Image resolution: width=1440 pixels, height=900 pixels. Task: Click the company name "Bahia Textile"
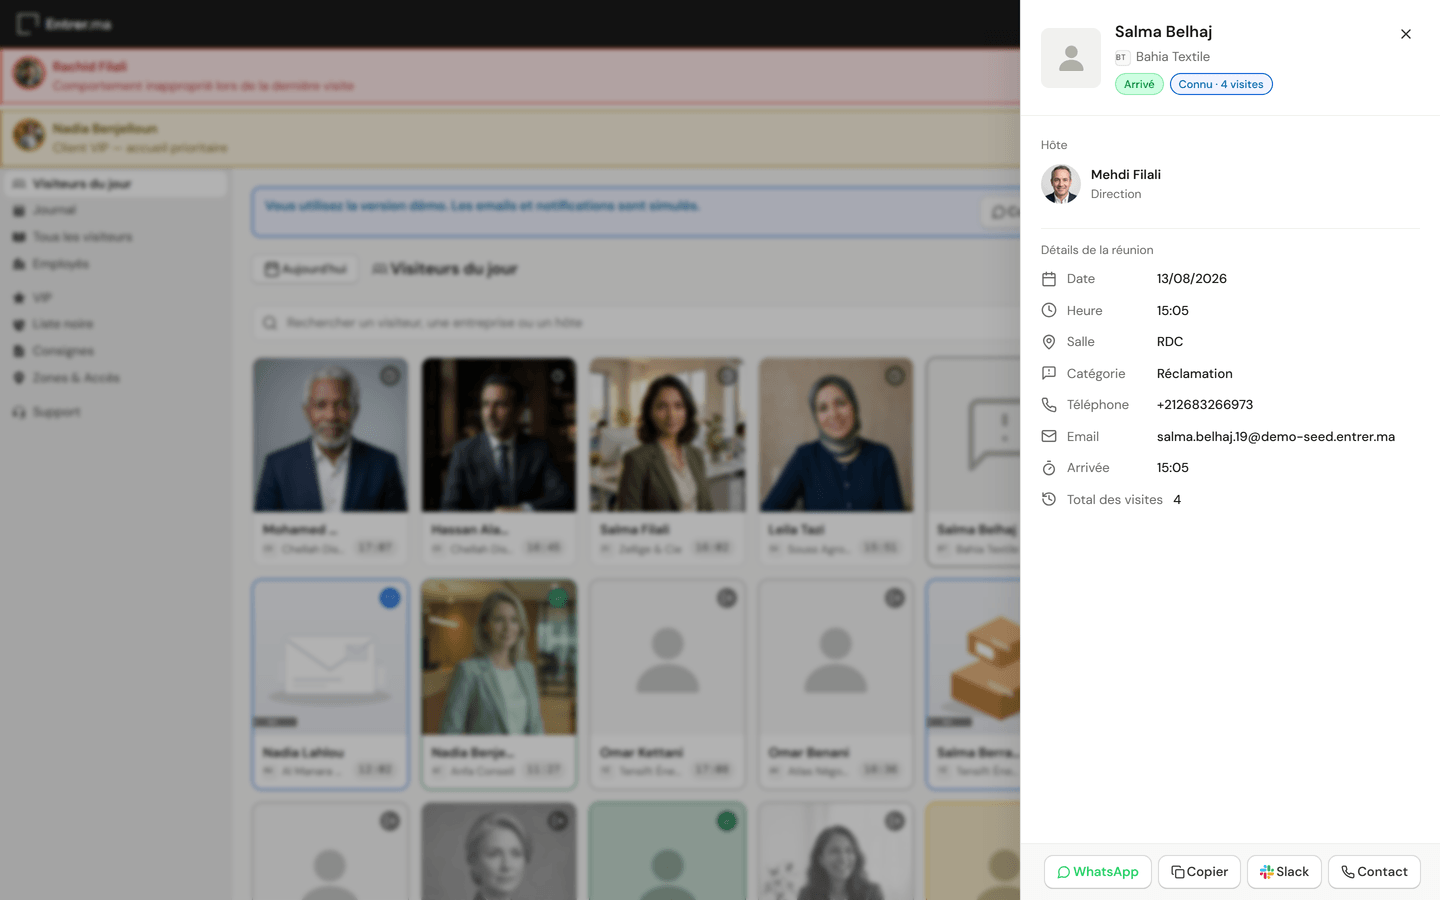point(1173,57)
